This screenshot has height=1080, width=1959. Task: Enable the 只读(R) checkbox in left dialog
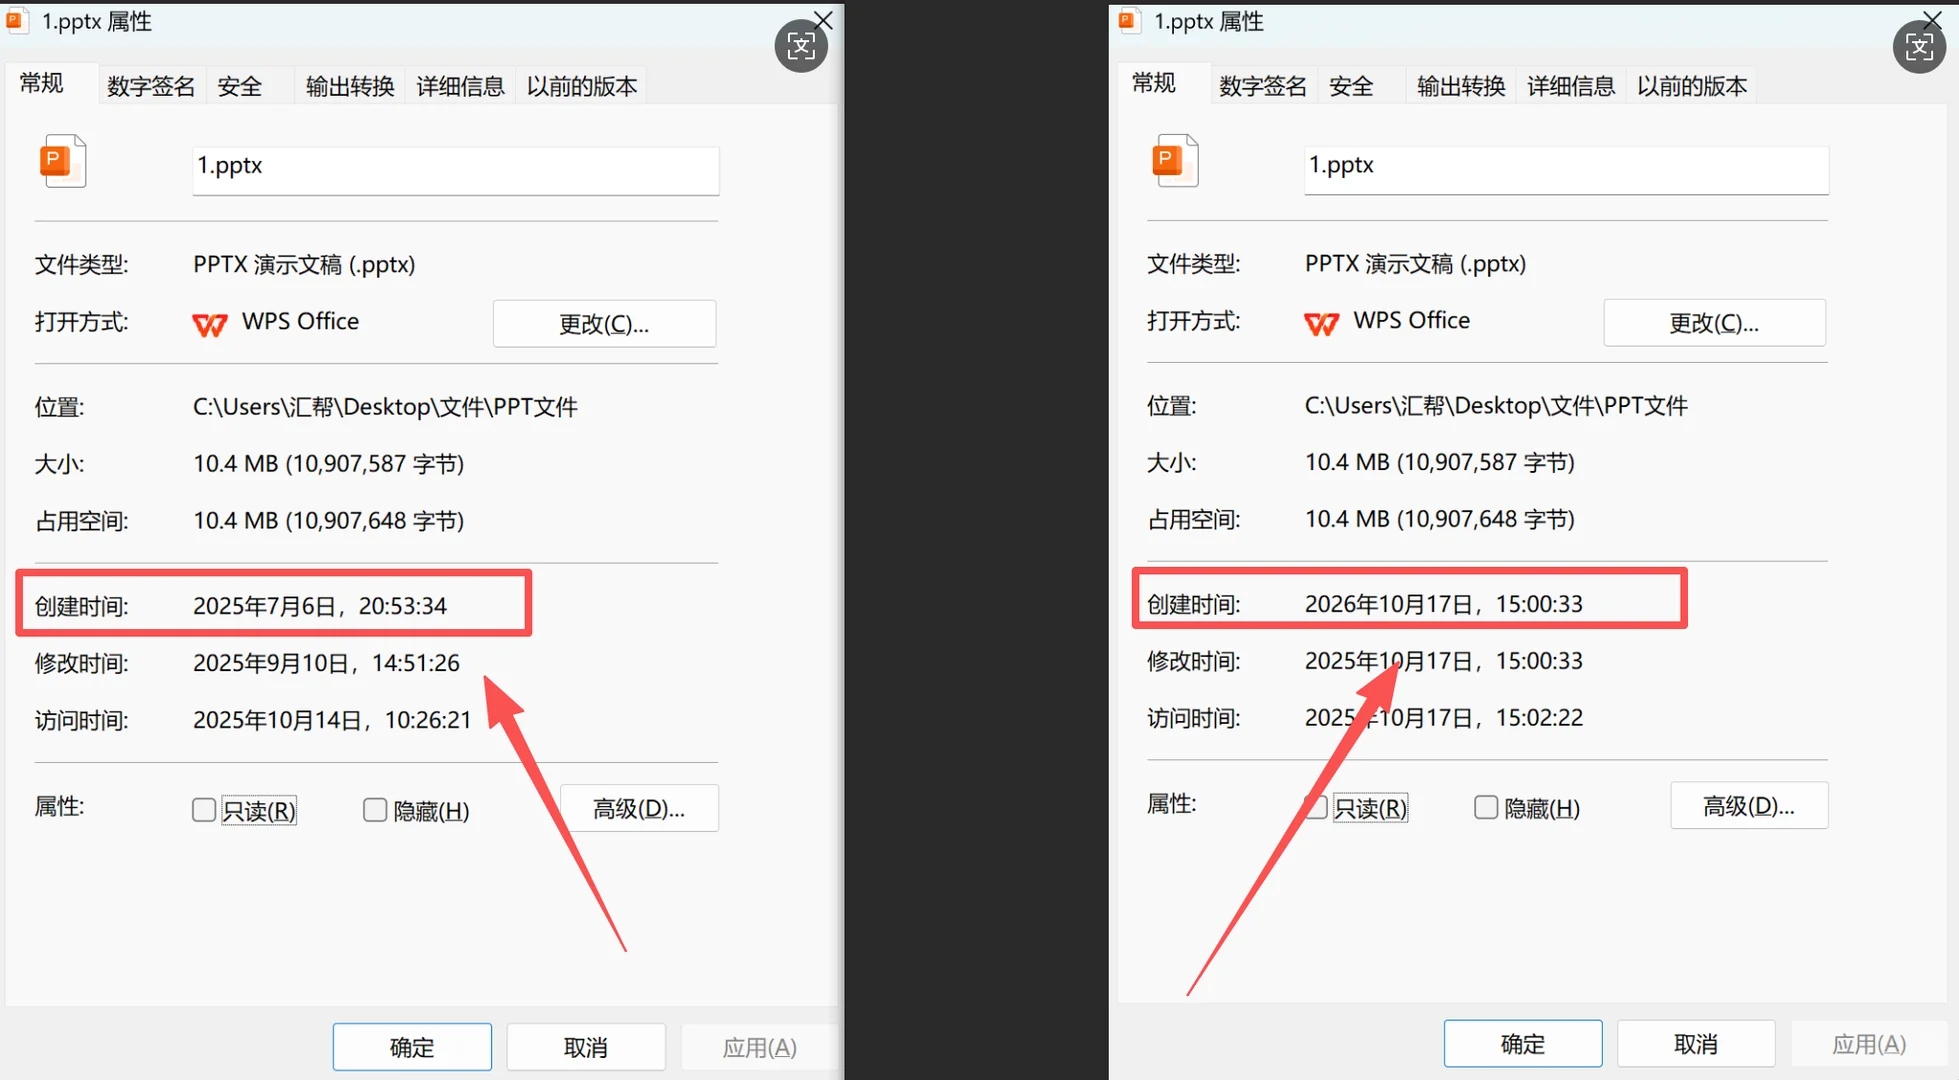pyautogui.click(x=204, y=810)
